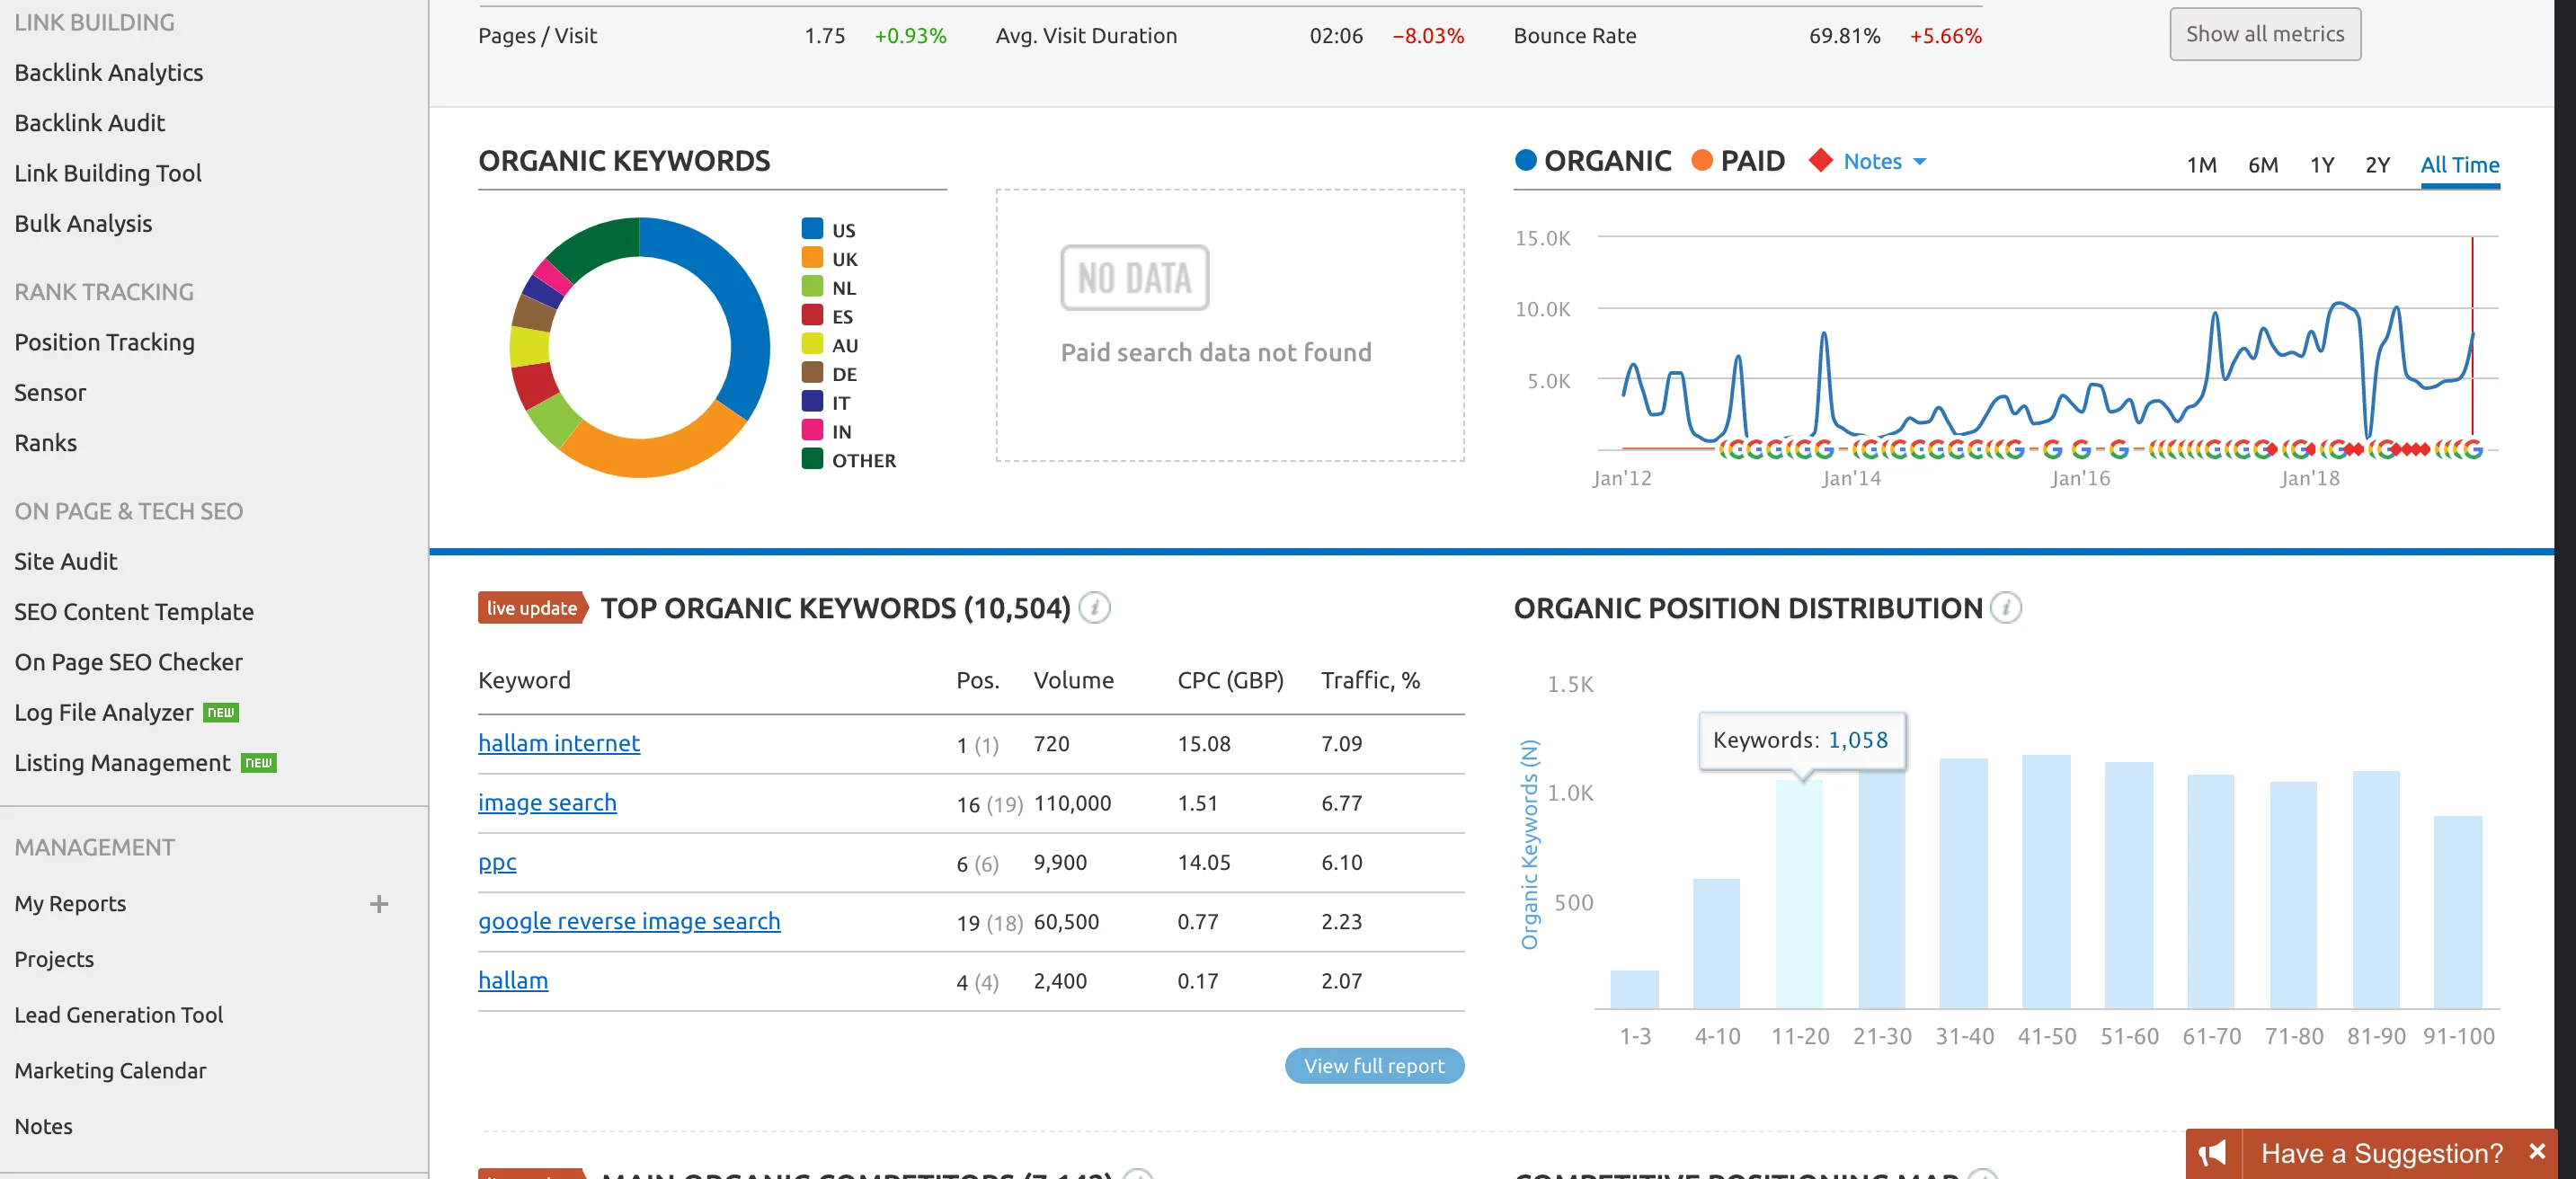Click the NEW badge beside Log File Analyzer
The height and width of the screenshot is (1179, 2576).
point(222,713)
